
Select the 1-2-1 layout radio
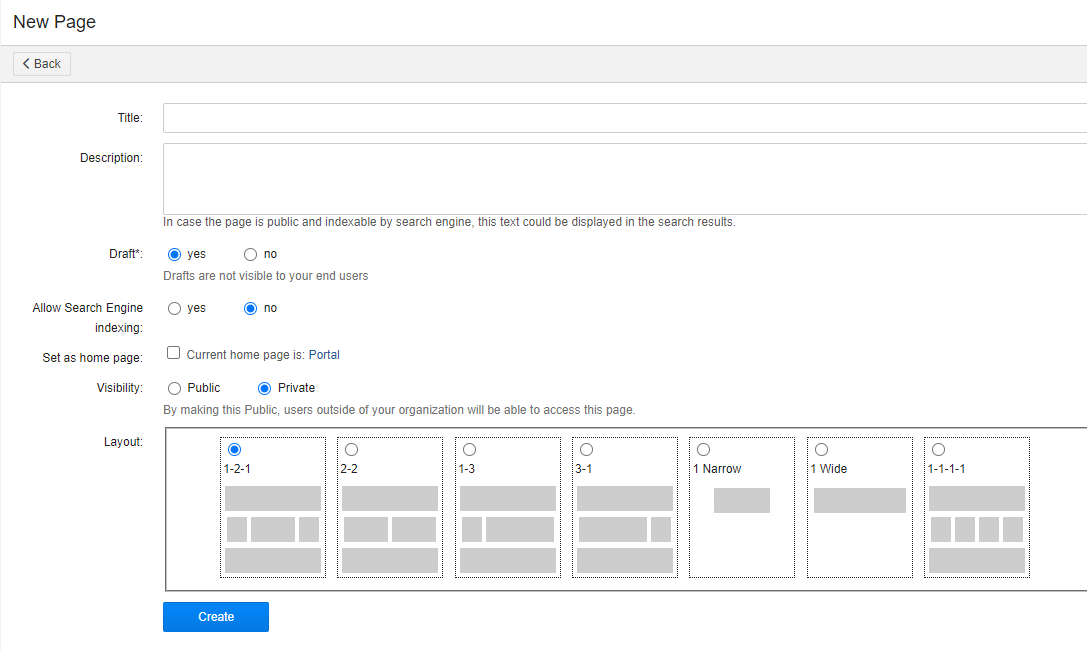pyautogui.click(x=234, y=450)
